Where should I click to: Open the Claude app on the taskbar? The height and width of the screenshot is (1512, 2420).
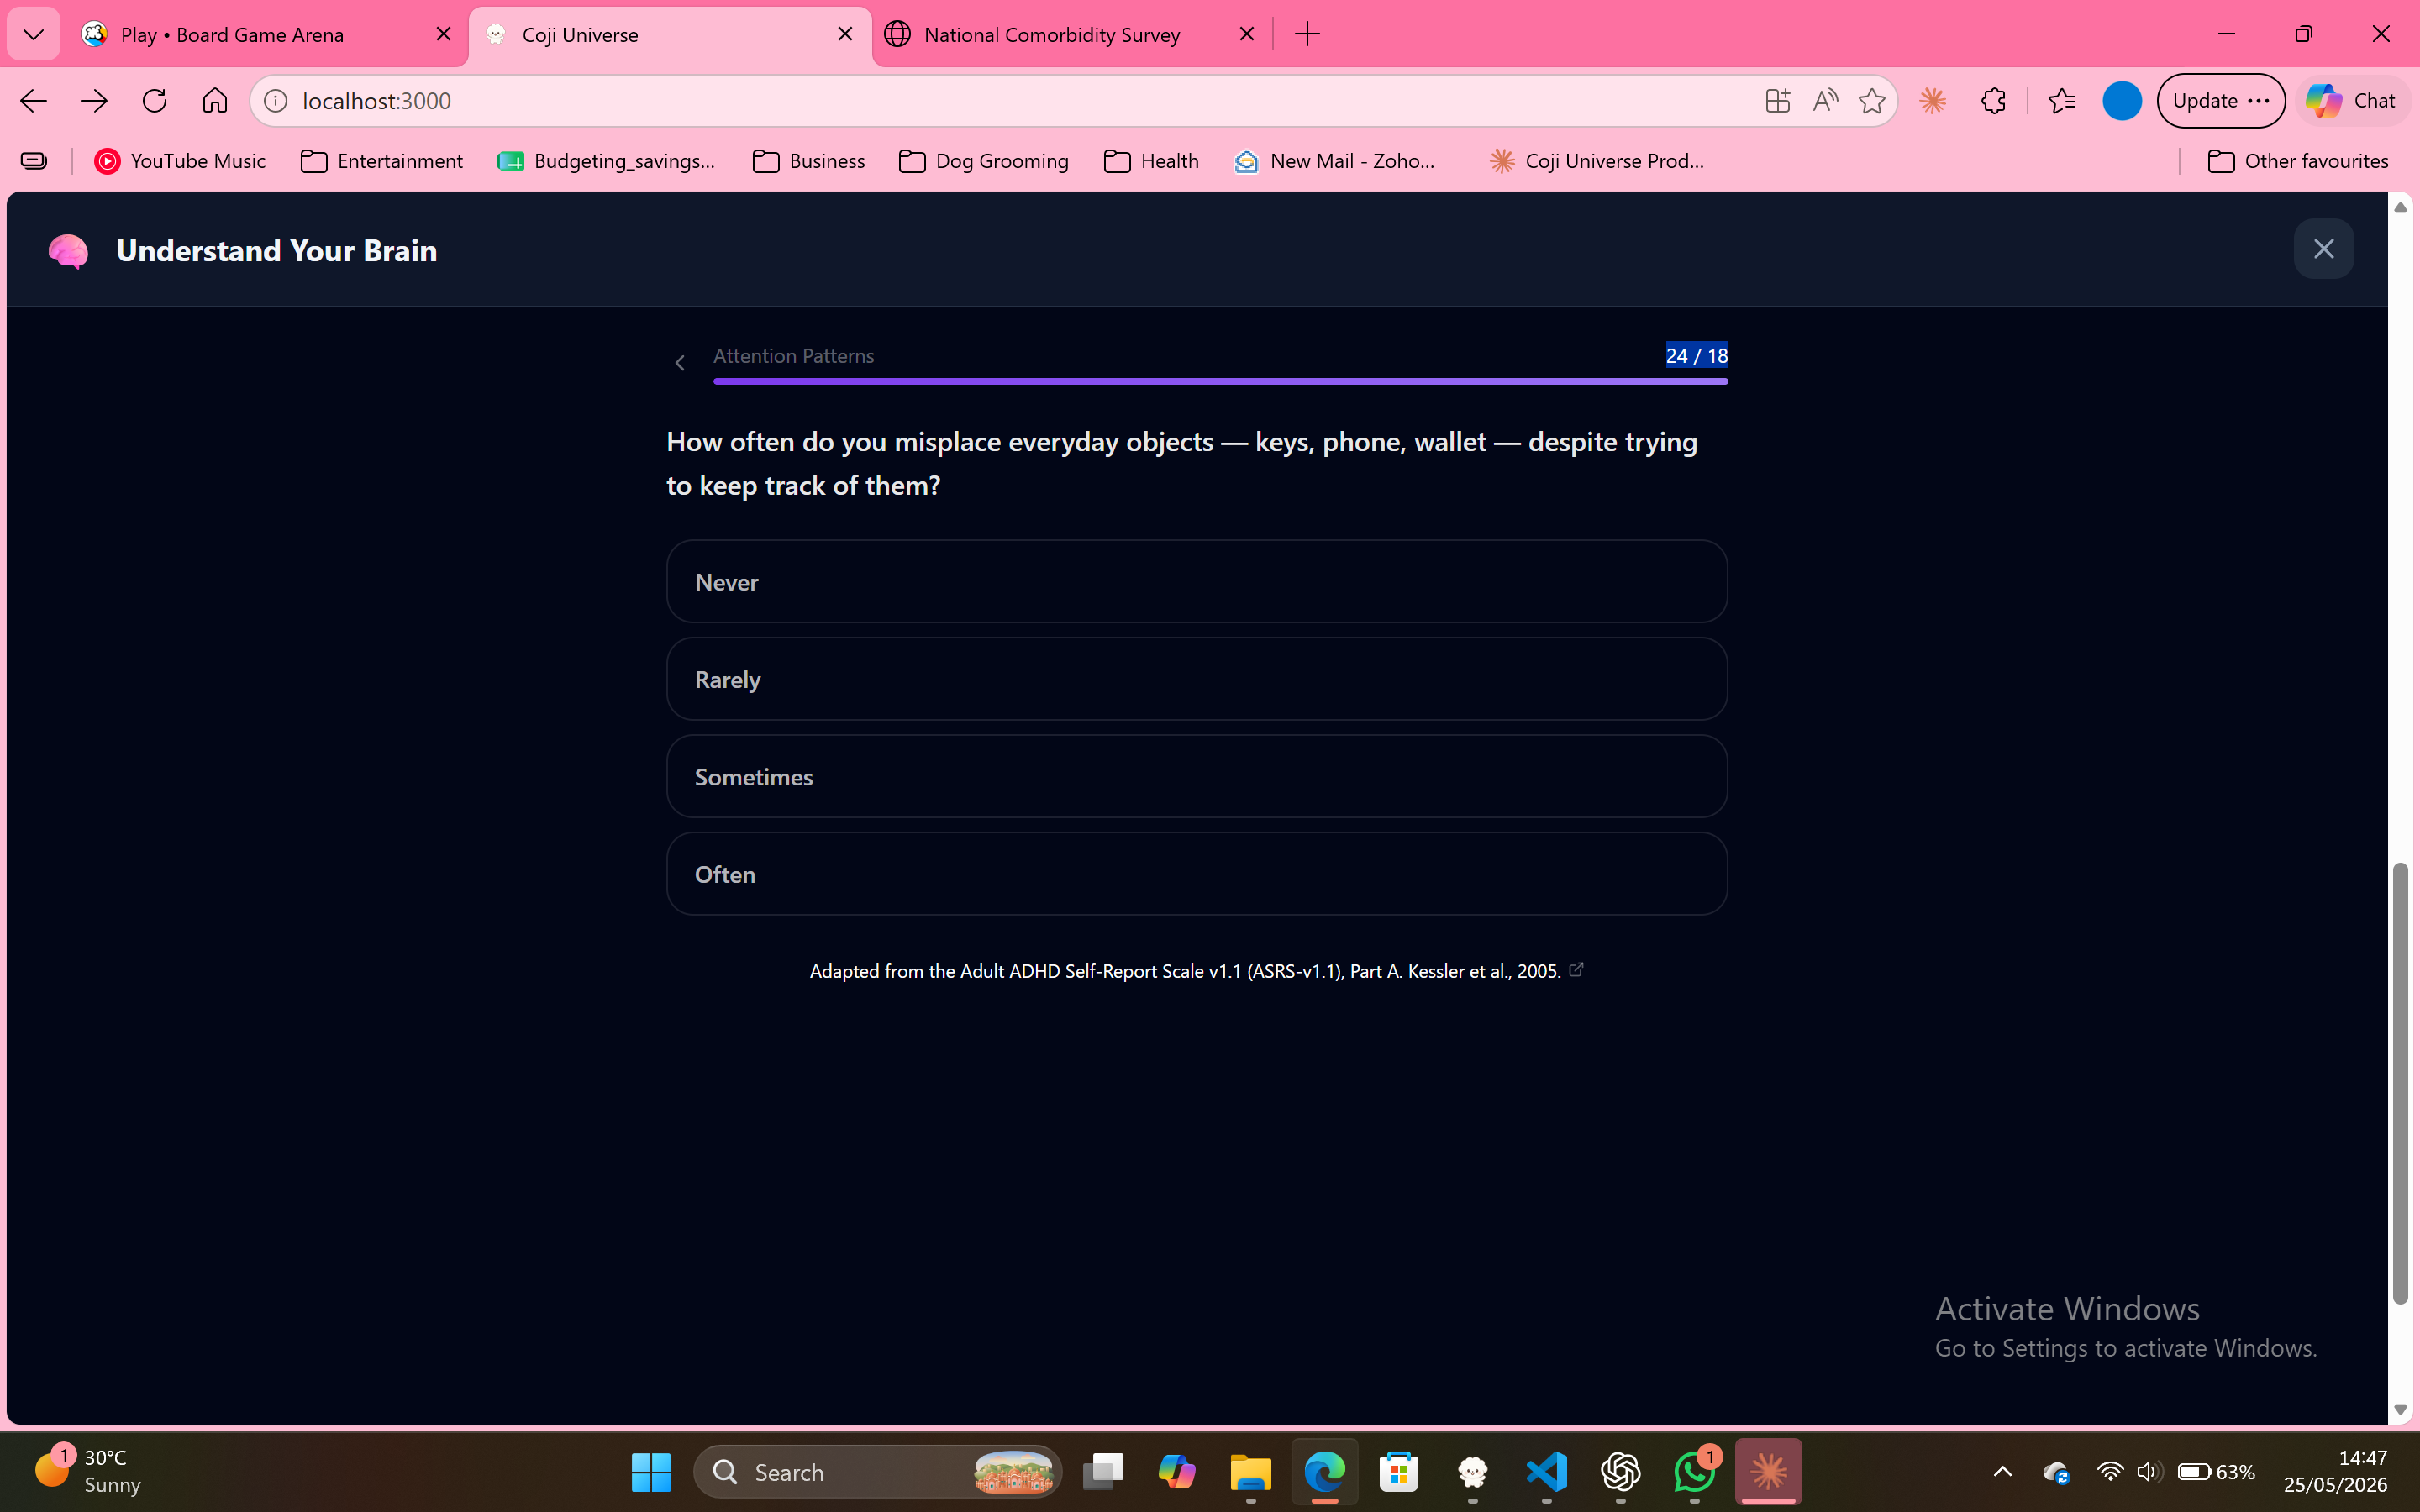coord(1768,1472)
